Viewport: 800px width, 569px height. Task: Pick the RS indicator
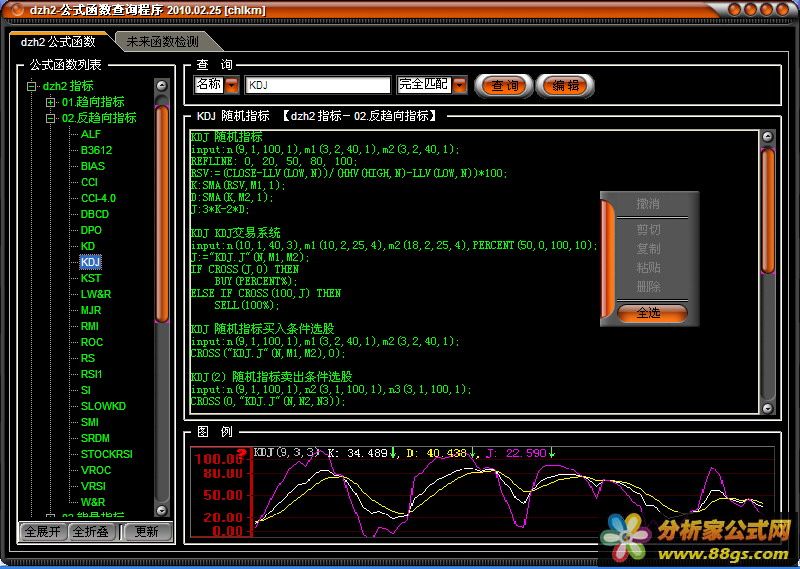88,358
